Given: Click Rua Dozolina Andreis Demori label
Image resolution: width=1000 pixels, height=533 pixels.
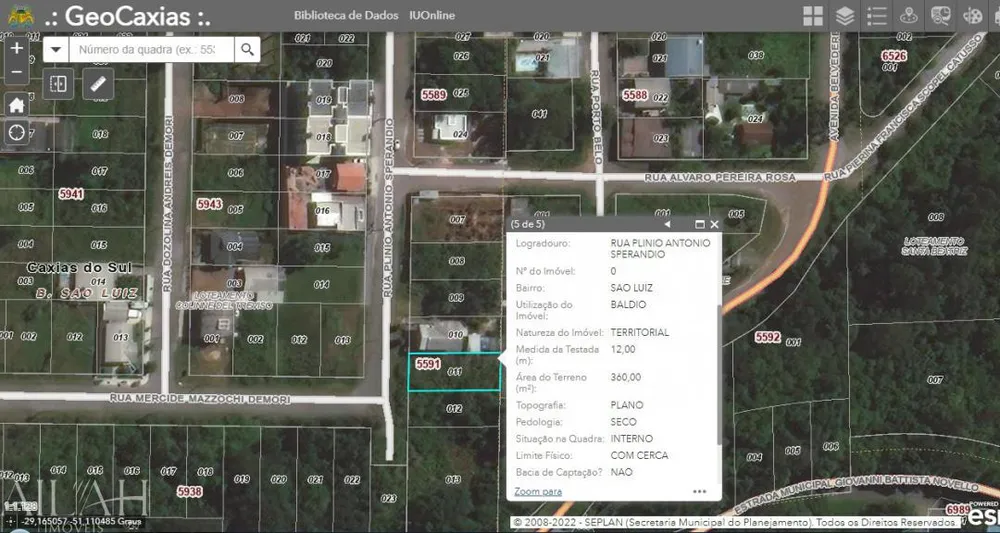Looking at the screenshot, I should (x=168, y=204).
